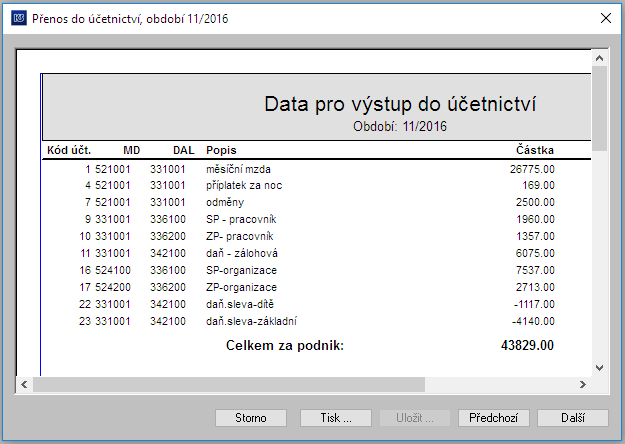Click the horizontal scrollbar thumb

pos(229,385)
